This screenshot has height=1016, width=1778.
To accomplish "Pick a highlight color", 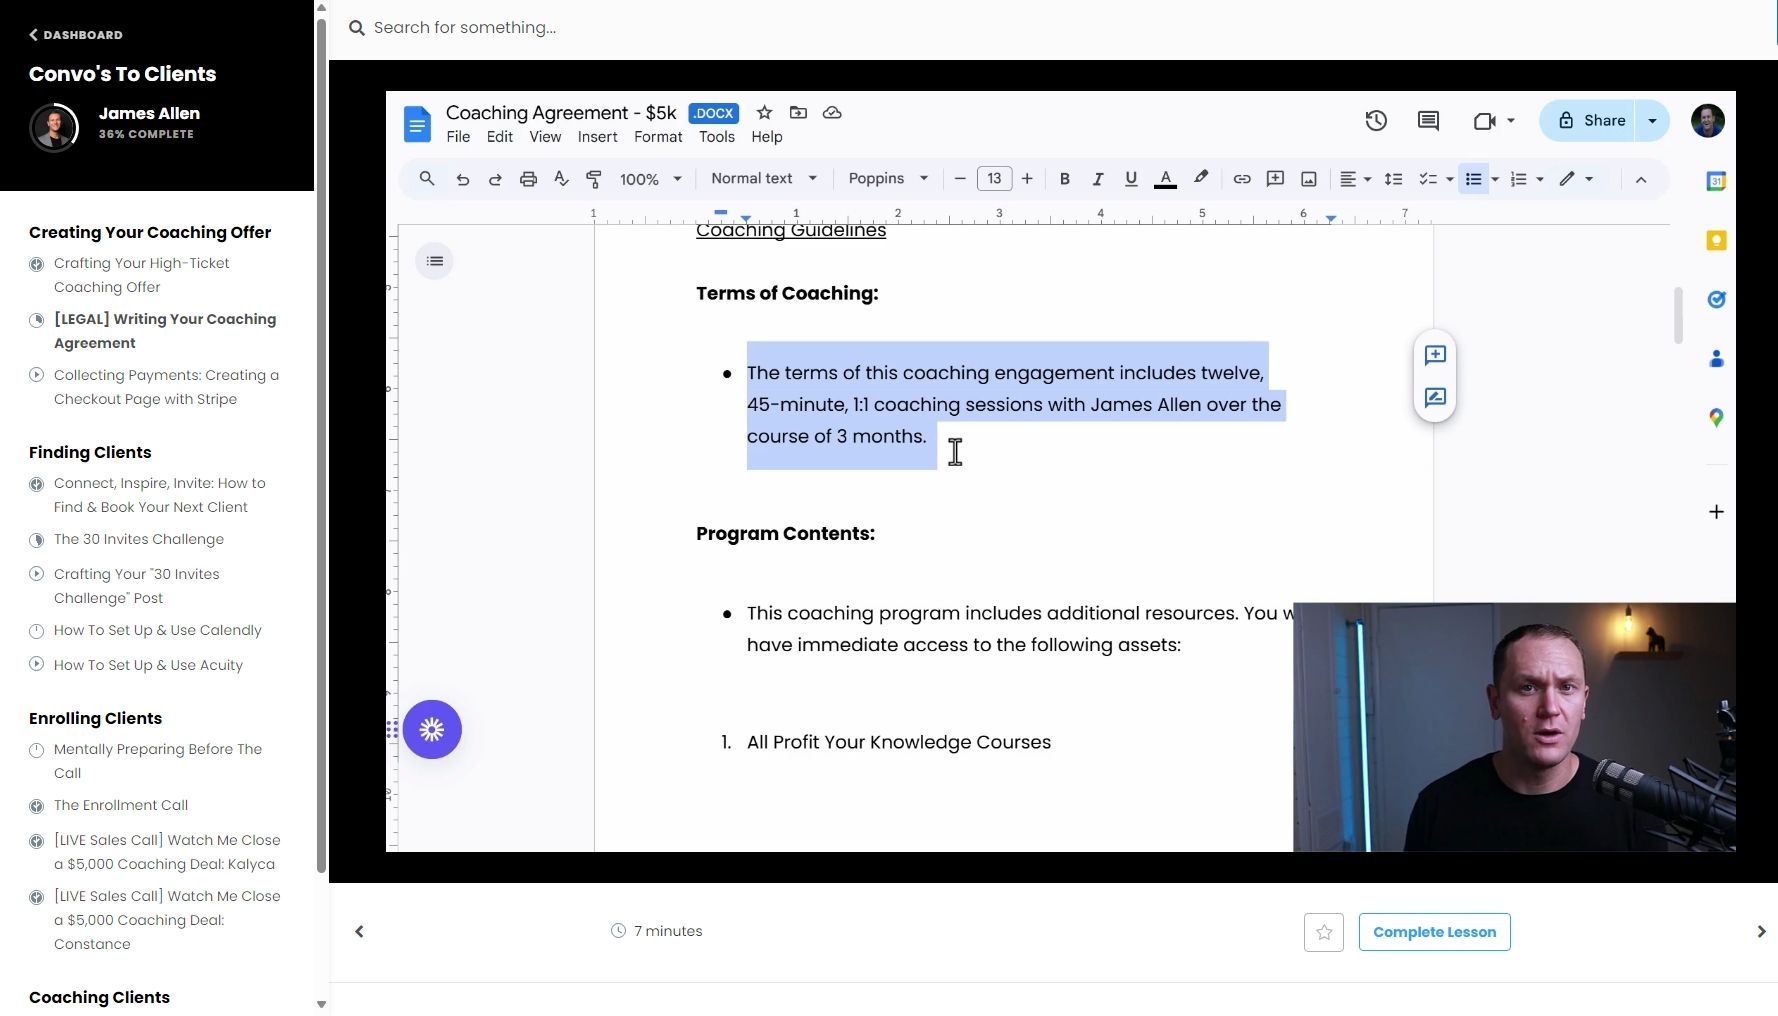I will tap(1201, 179).
